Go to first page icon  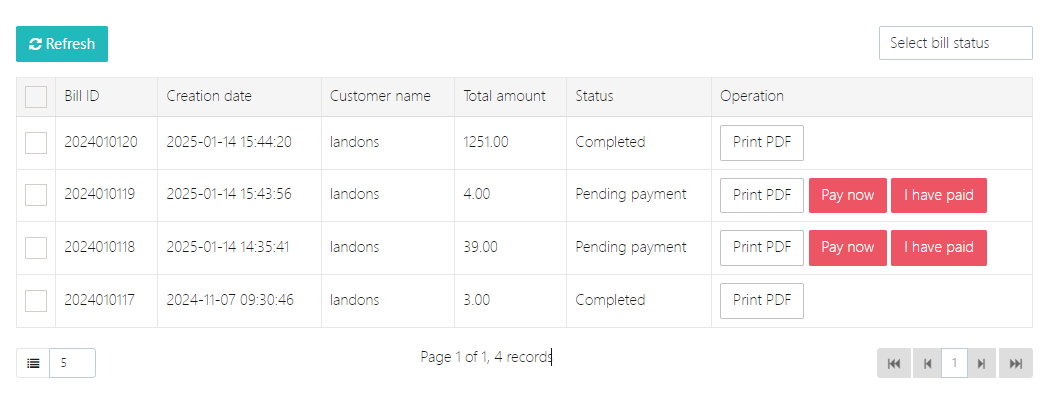pyautogui.click(x=894, y=363)
